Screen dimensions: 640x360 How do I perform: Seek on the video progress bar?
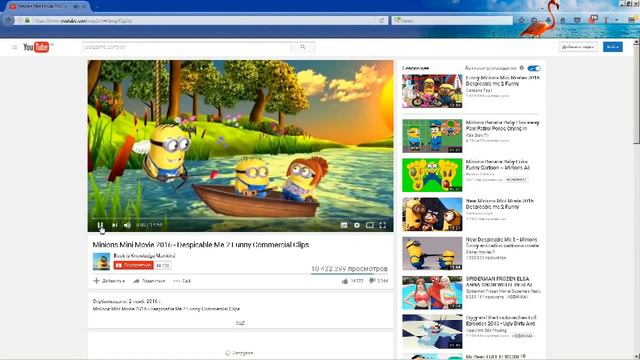[240, 218]
